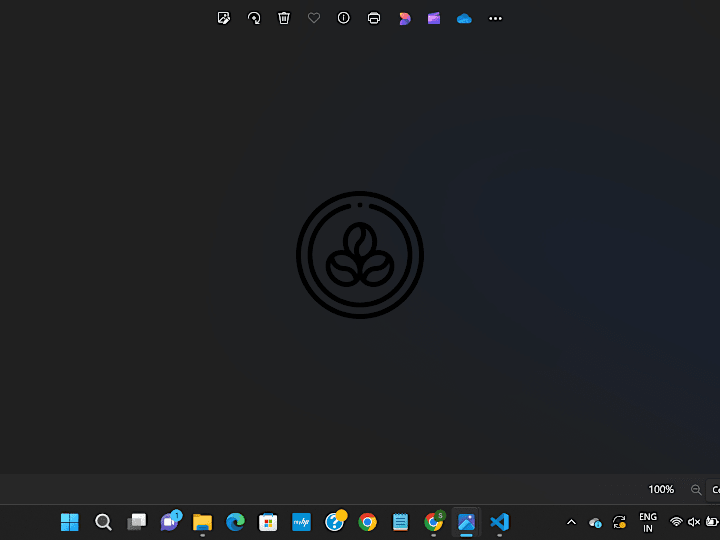Toggle the muted volume speaker icon
Viewport: 720px width, 540px height.
pos(693,522)
